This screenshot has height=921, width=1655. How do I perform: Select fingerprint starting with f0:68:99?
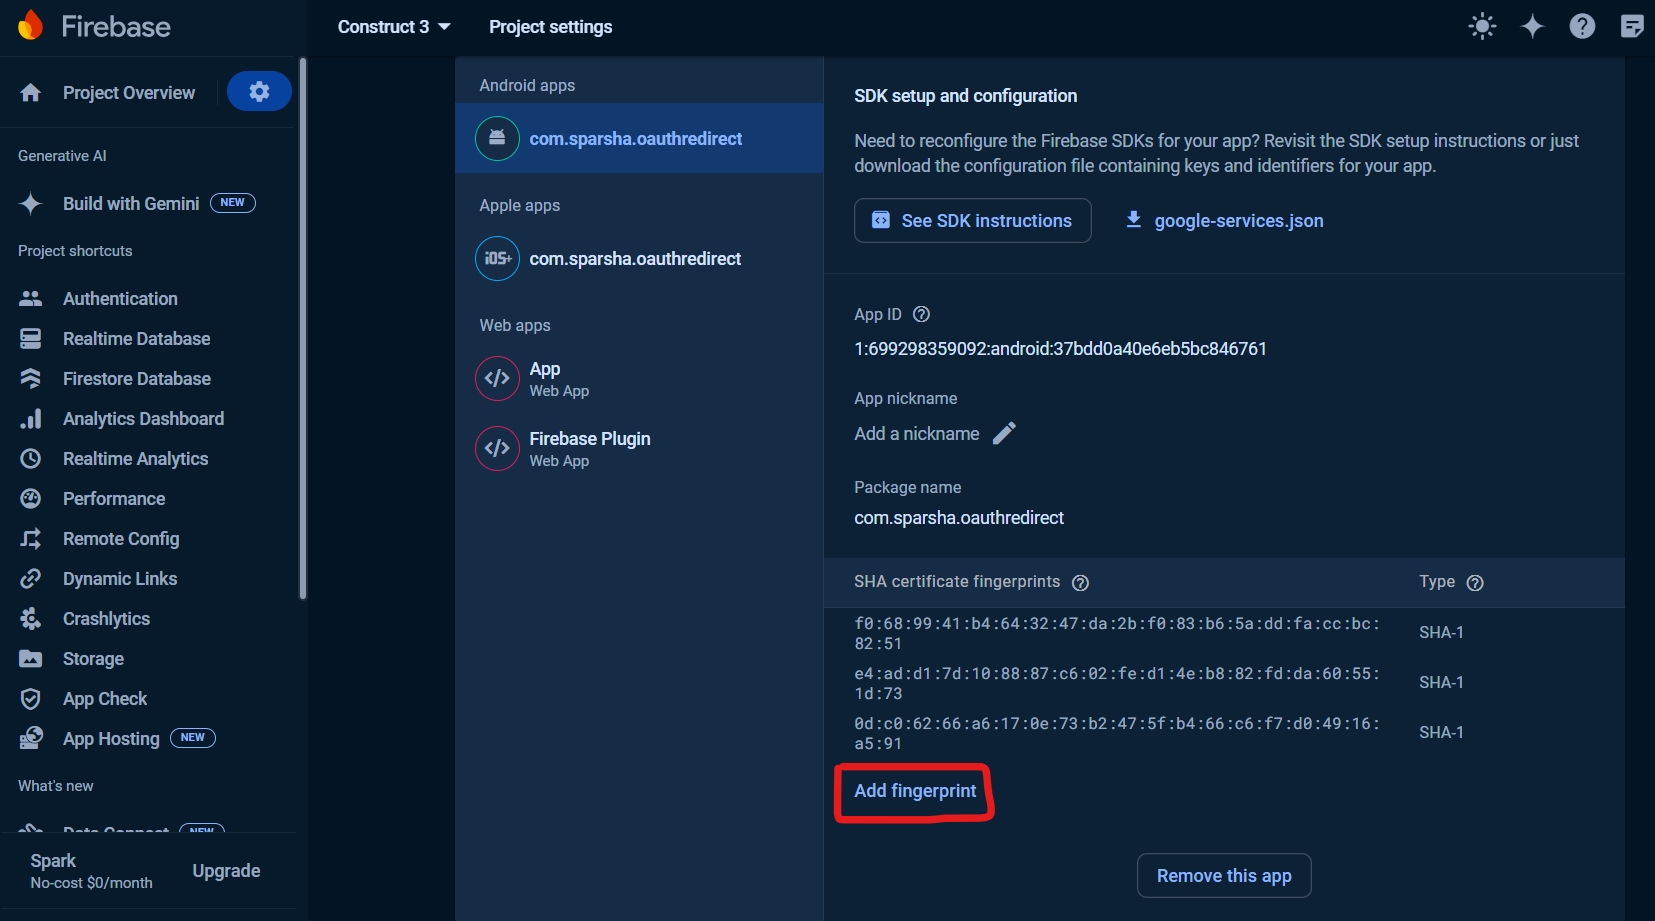point(1116,633)
